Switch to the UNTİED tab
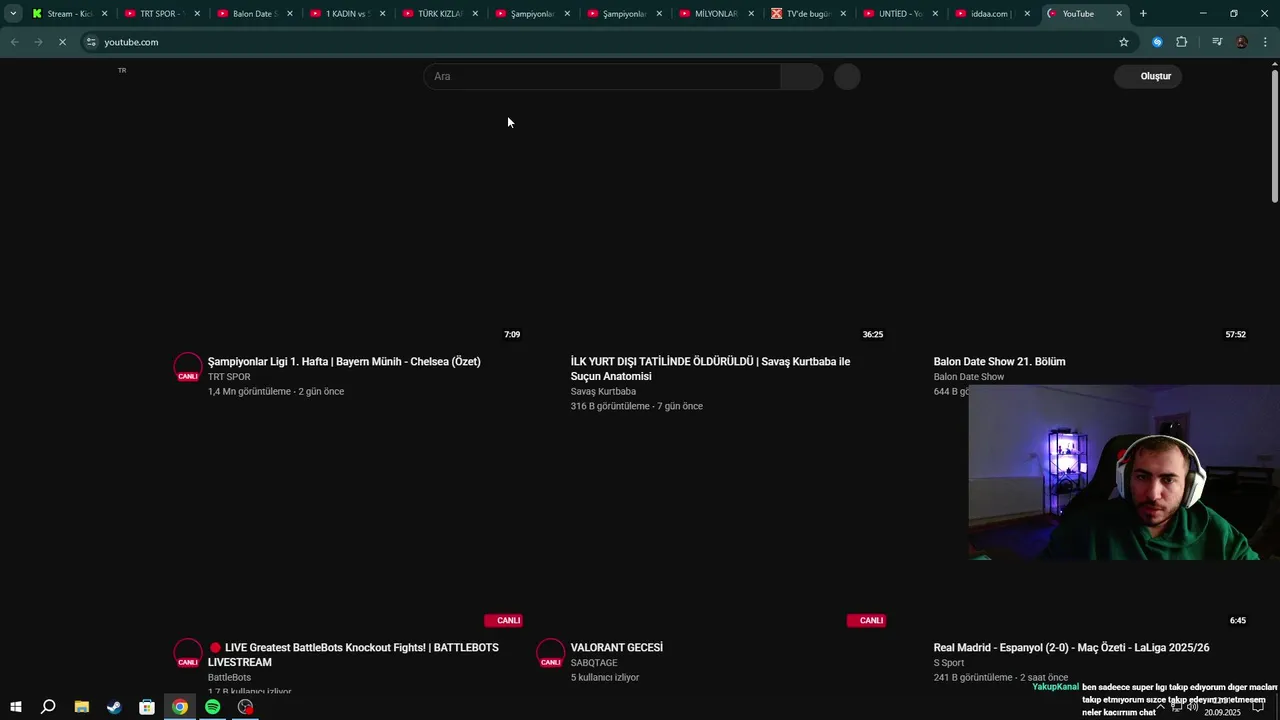The height and width of the screenshot is (720, 1280). (900, 14)
